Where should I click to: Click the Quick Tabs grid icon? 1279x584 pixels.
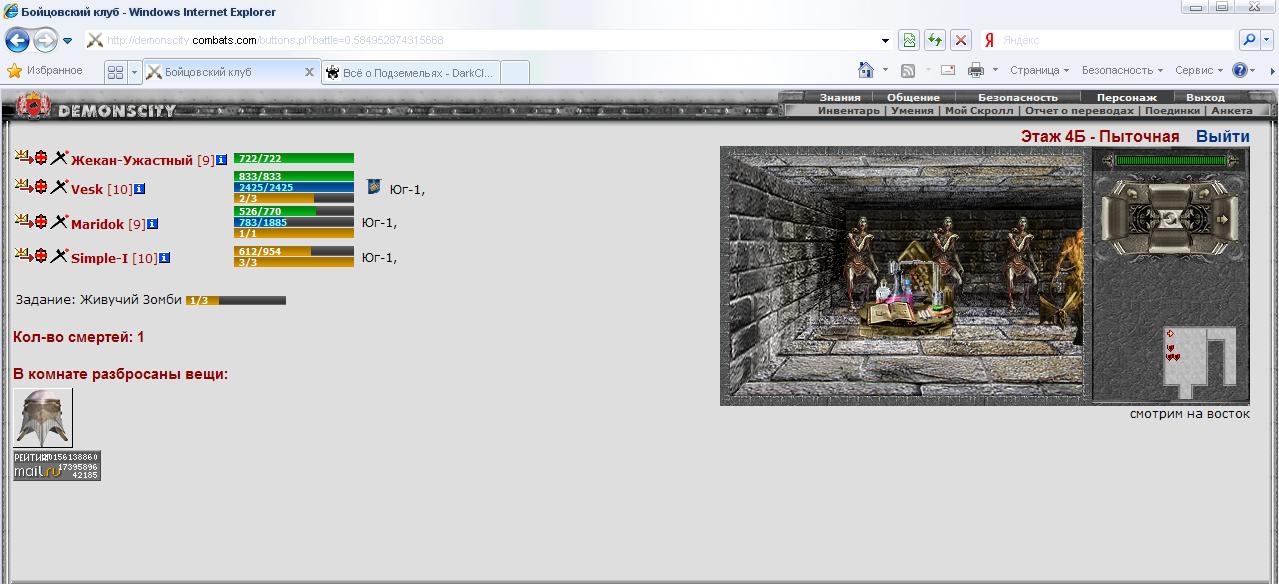point(115,72)
